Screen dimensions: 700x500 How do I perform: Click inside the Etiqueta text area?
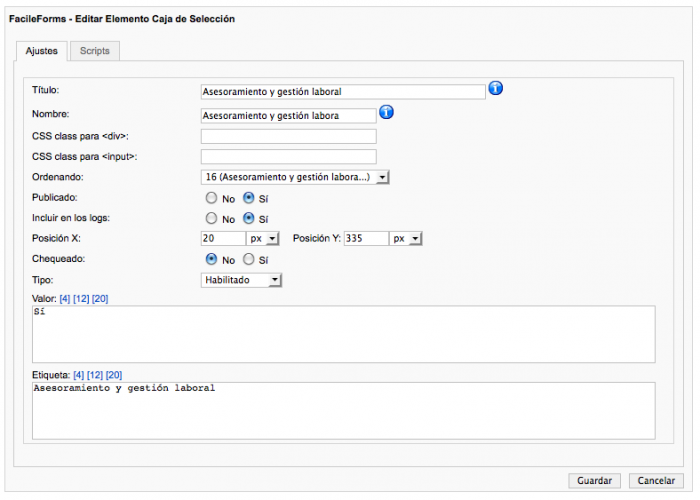pos(344,411)
